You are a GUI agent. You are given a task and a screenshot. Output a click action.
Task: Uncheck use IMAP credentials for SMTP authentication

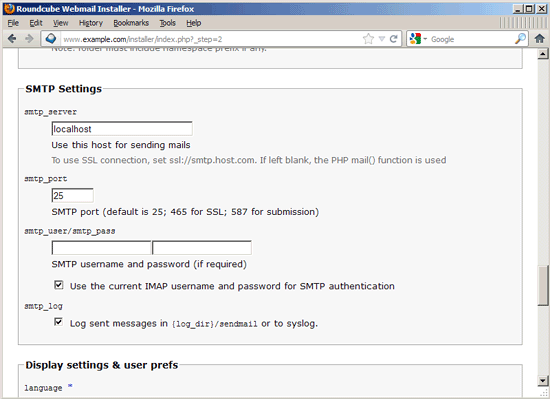click(59, 285)
